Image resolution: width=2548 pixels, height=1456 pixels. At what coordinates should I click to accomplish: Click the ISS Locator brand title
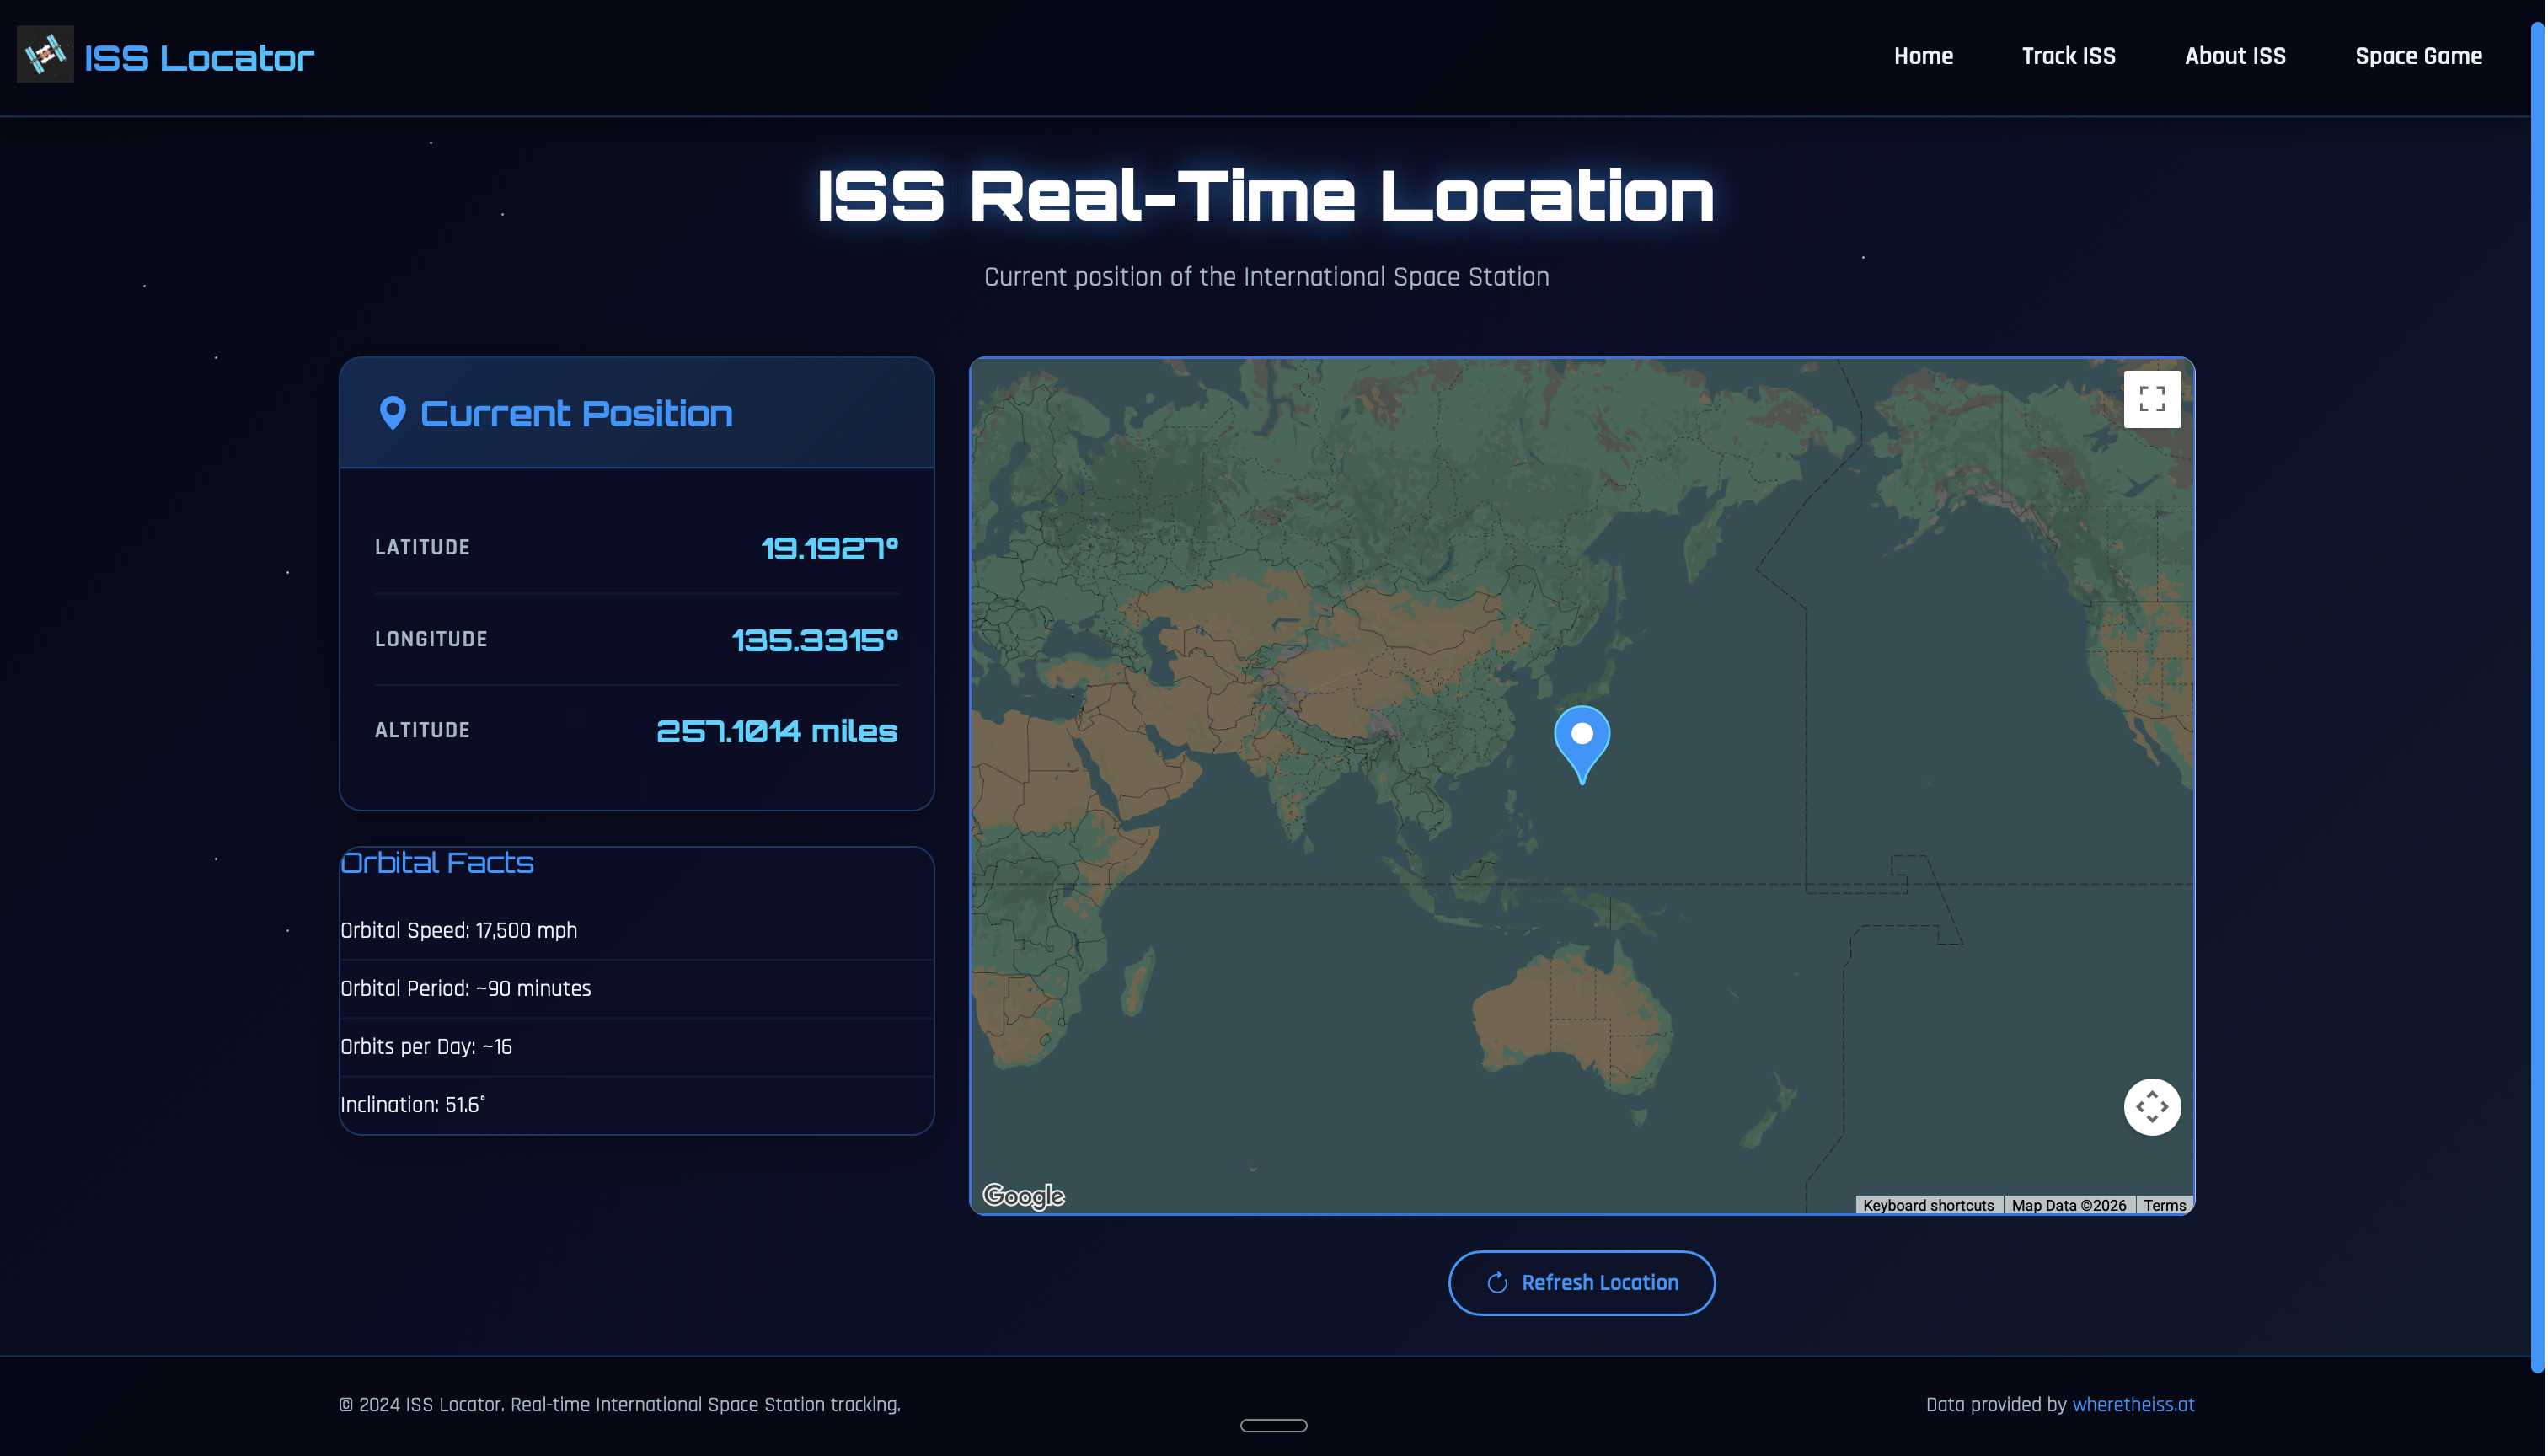click(x=199, y=58)
